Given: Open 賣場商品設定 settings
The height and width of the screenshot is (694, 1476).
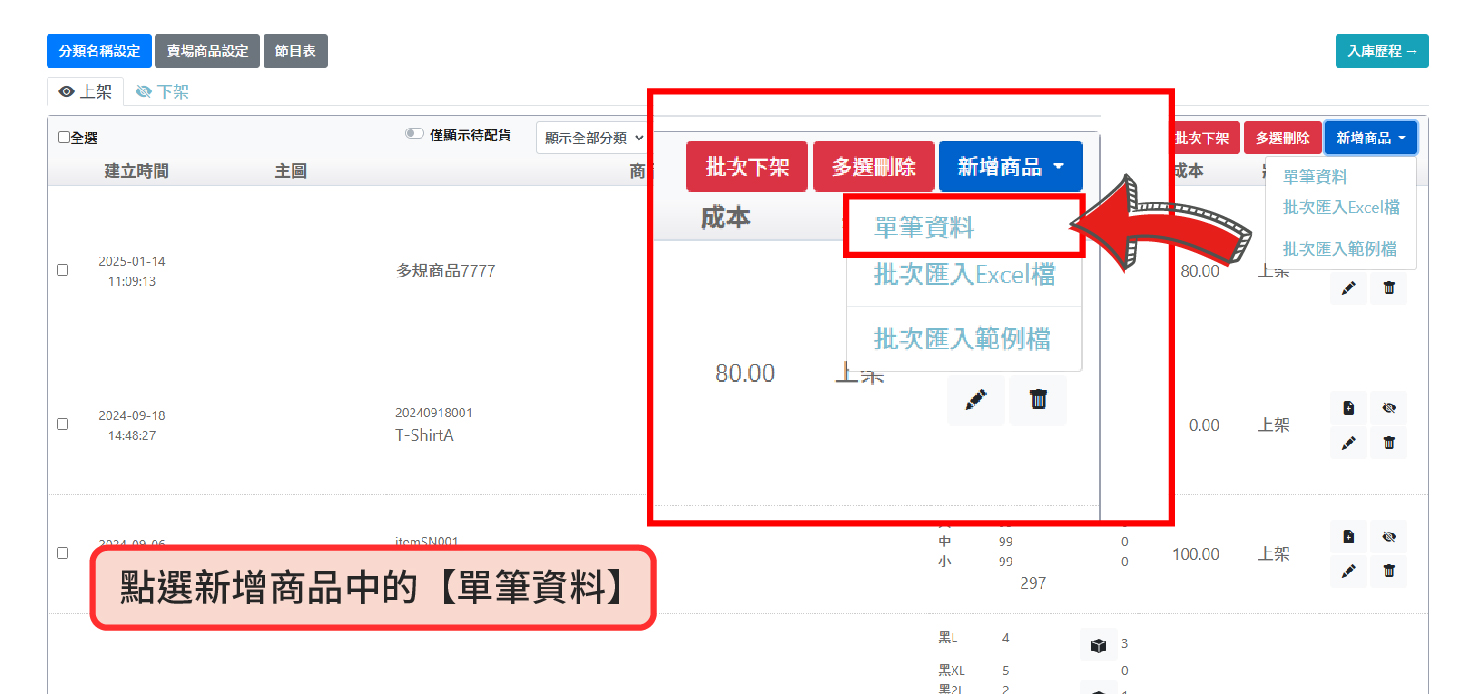Looking at the screenshot, I should click(208, 51).
